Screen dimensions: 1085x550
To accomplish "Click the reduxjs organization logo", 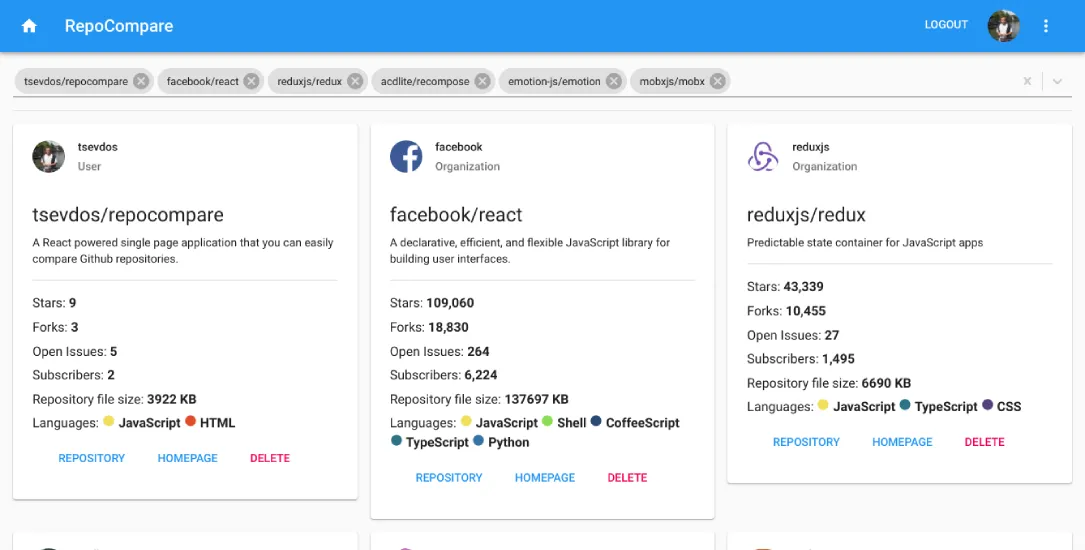I will pyautogui.click(x=763, y=156).
